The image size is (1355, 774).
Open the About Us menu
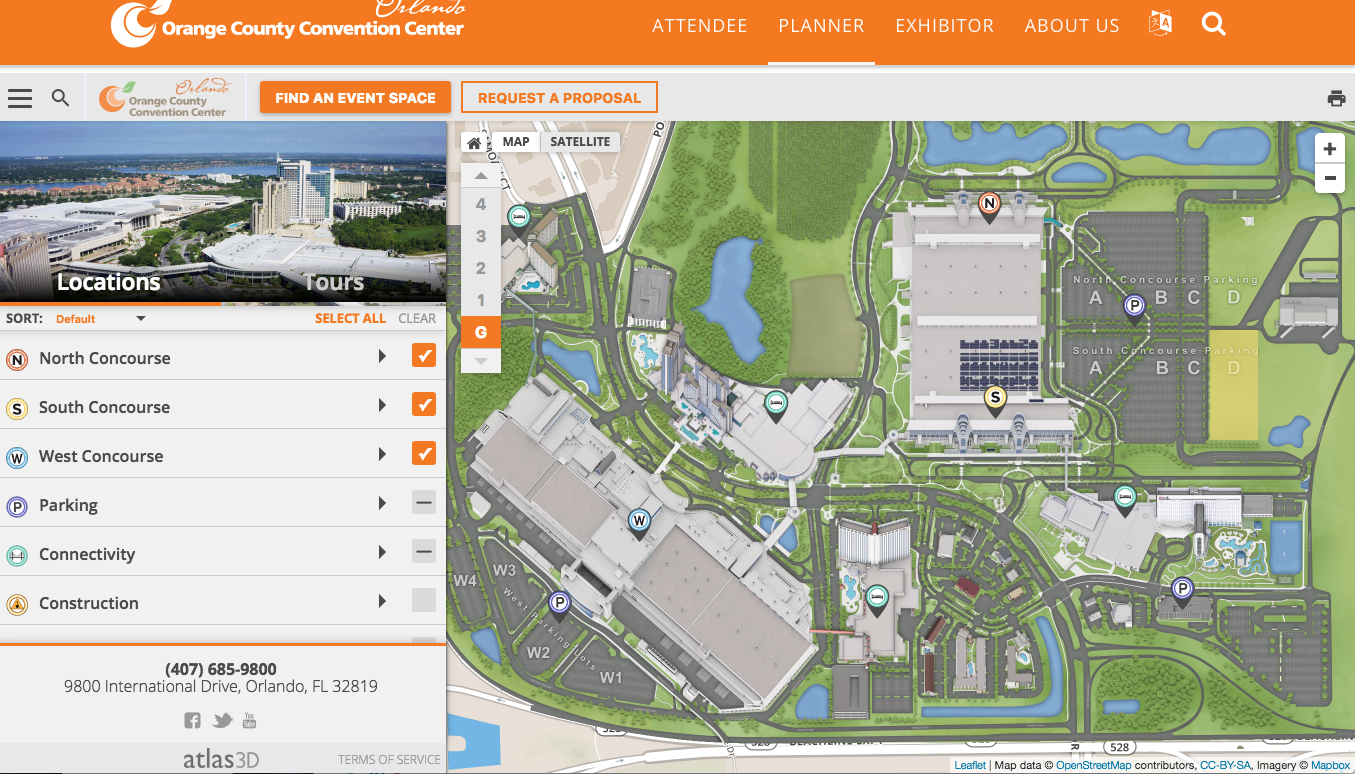(x=1072, y=26)
